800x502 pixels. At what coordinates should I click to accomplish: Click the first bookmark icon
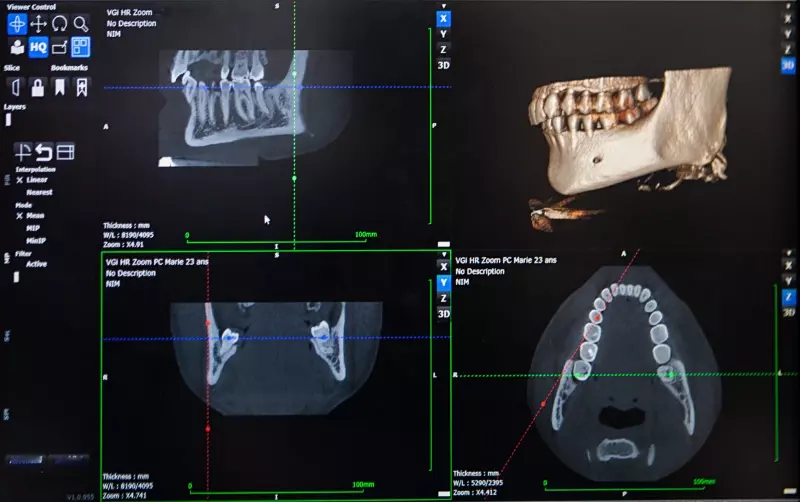click(60, 88)
